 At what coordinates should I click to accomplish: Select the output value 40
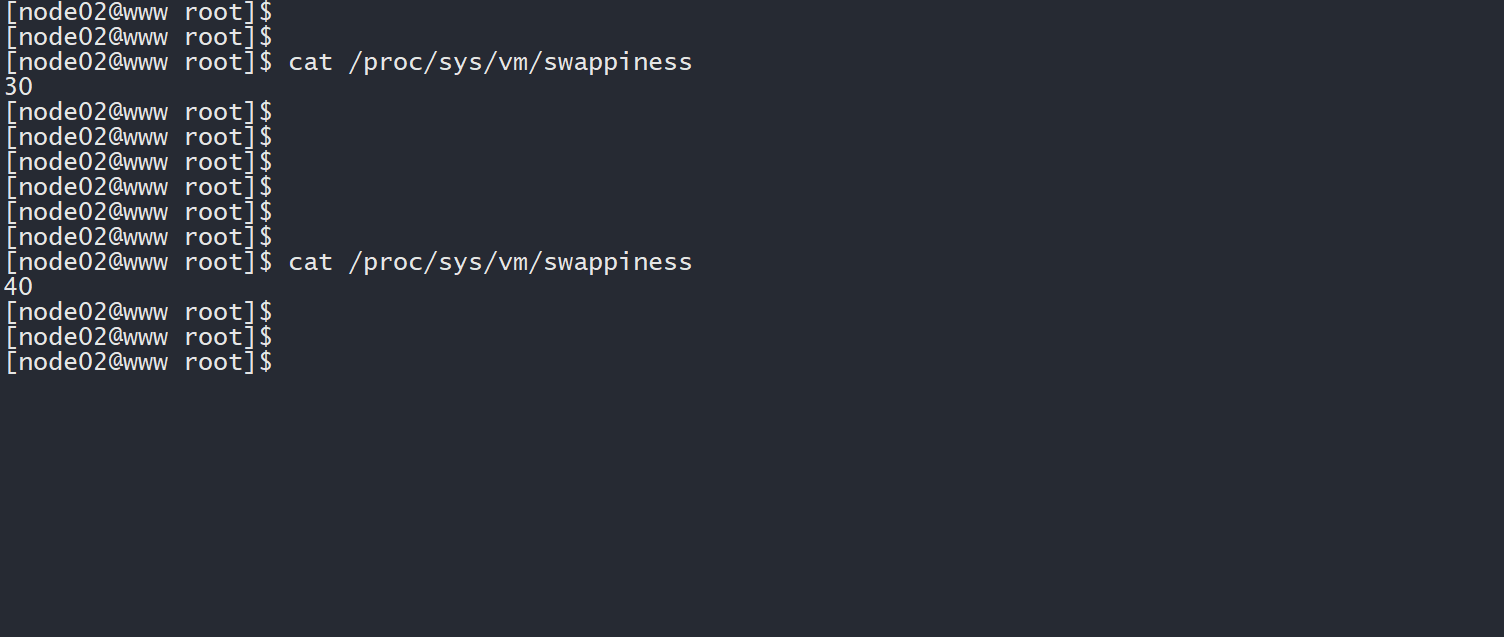[x=18, y=287]
